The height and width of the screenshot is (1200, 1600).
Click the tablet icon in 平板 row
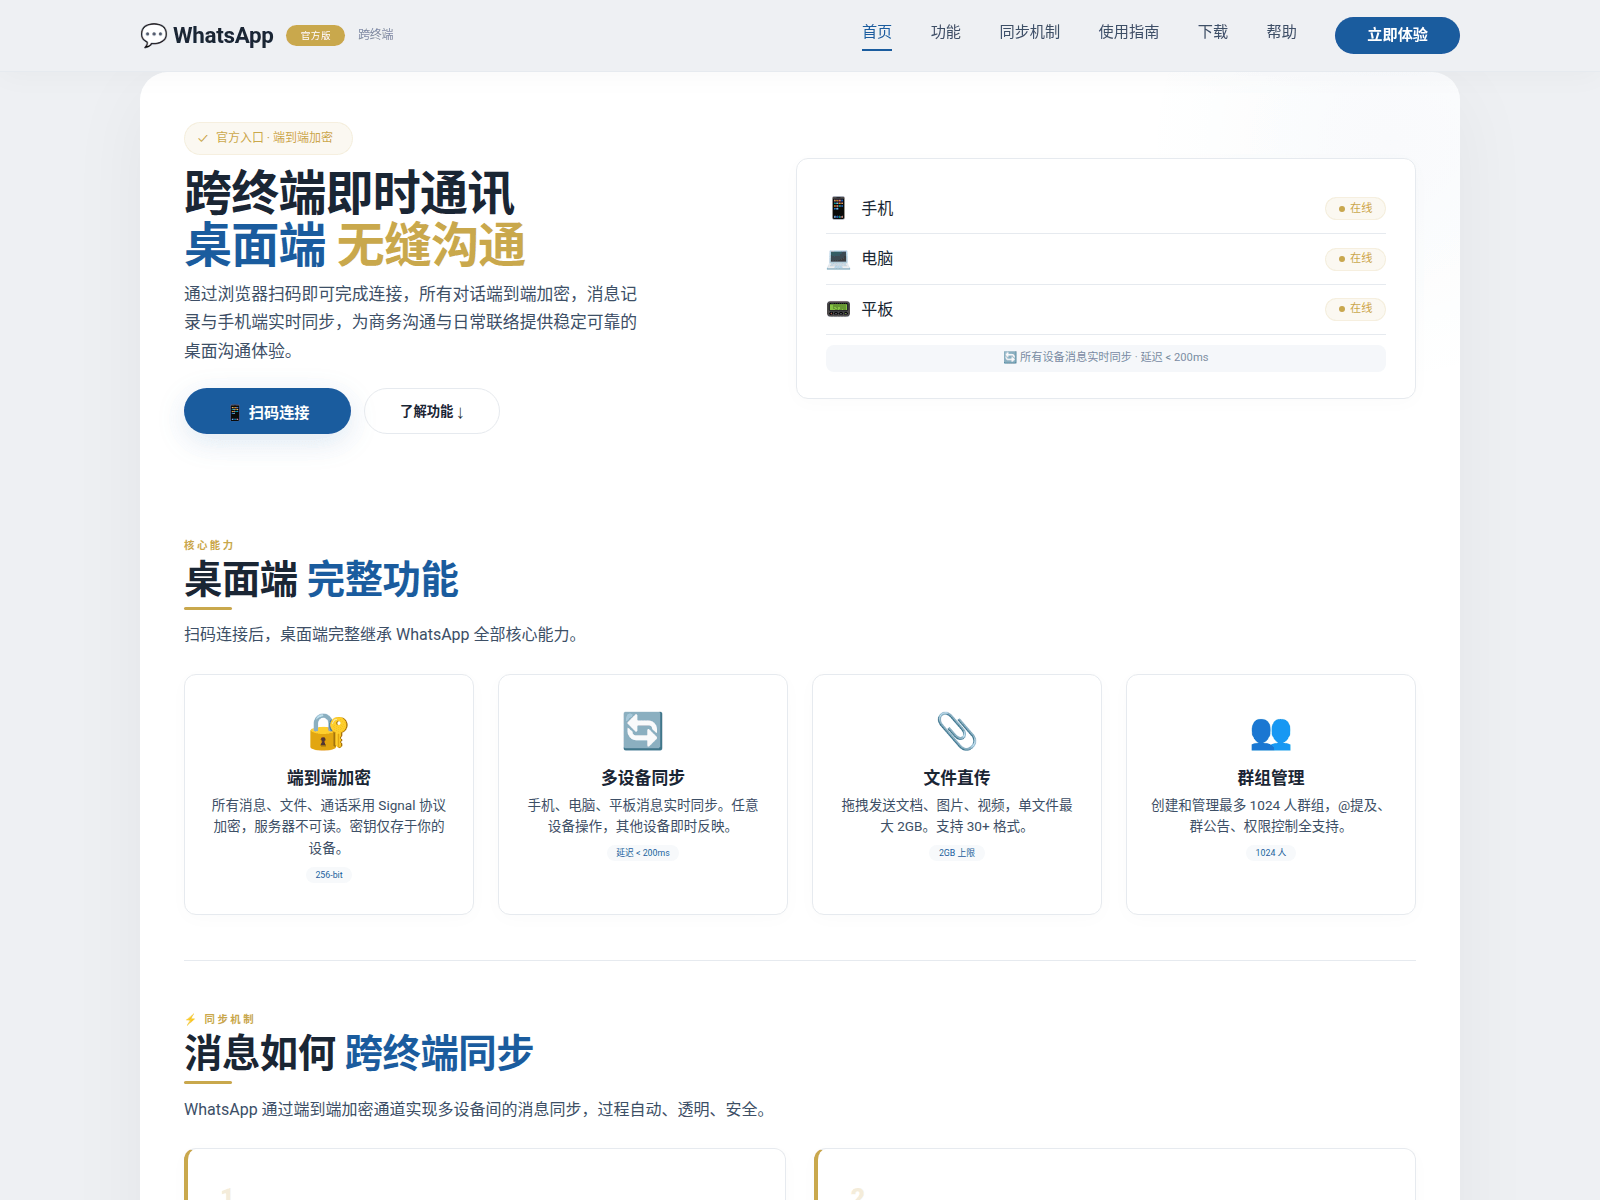click(x=838, y=309)
